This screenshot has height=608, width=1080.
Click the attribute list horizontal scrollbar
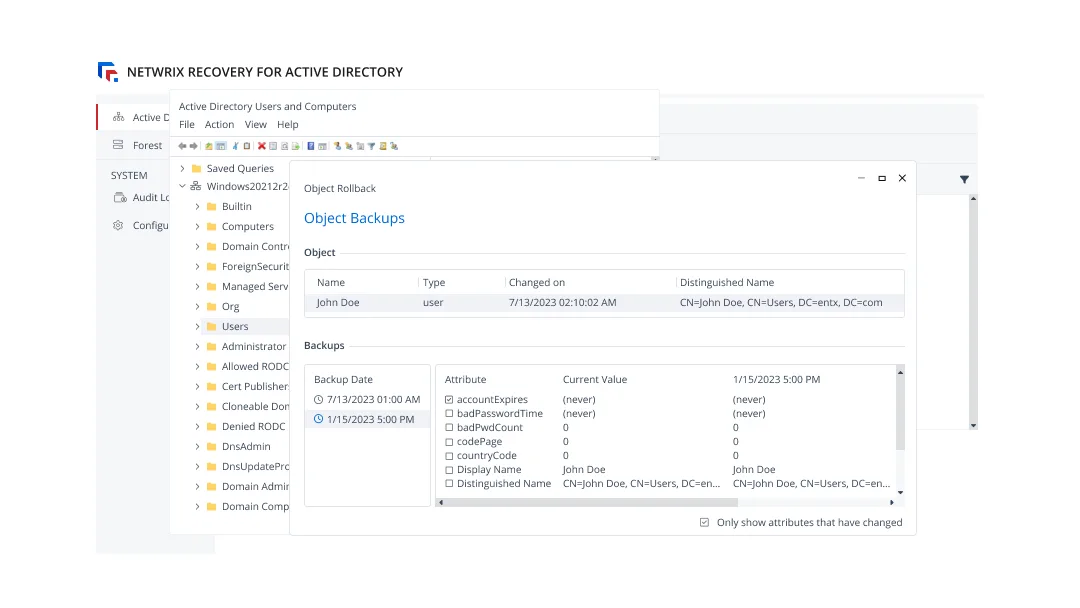[589, 503]
